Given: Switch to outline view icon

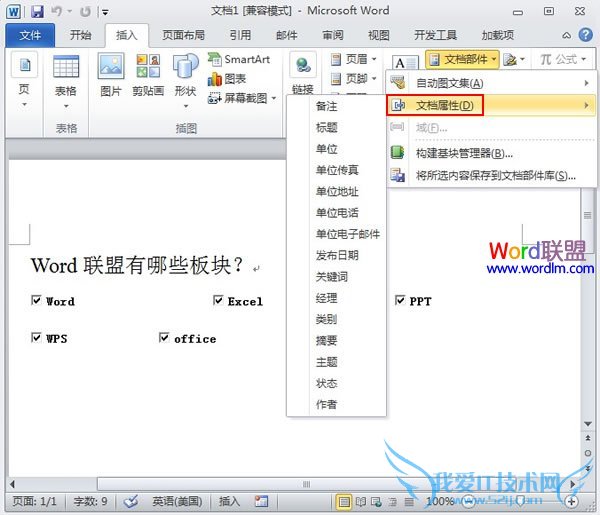Looking at the screenshot, I should click(392, 501).
